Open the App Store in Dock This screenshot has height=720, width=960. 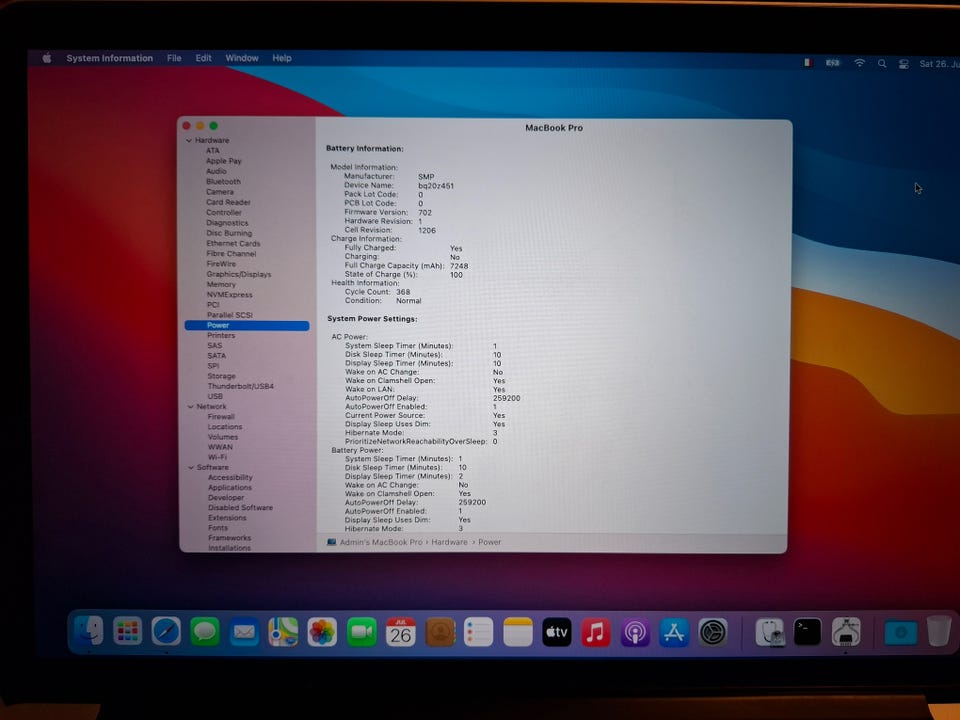pos(673,632)
